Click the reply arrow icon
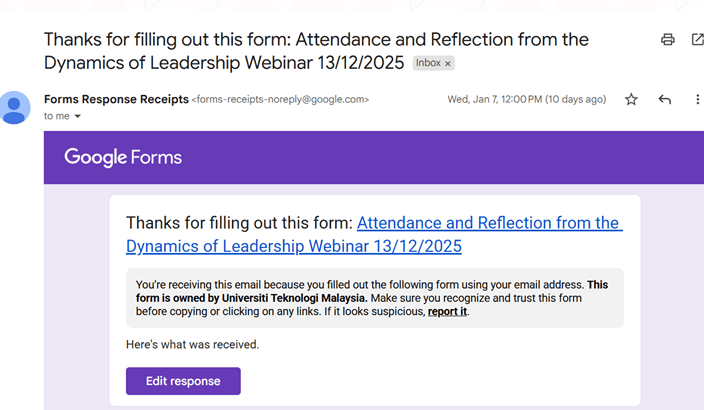 point(665,99)
